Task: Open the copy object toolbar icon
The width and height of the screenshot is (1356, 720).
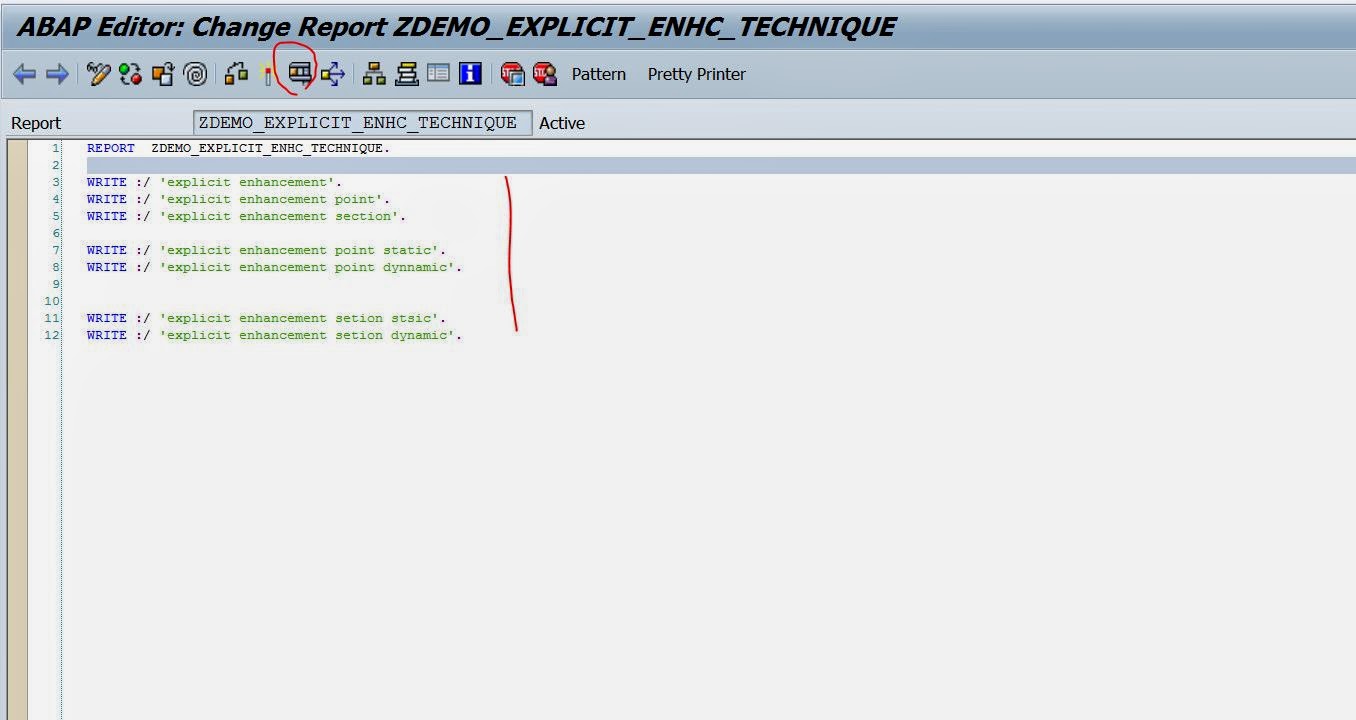Action: [x=162, y=74]
